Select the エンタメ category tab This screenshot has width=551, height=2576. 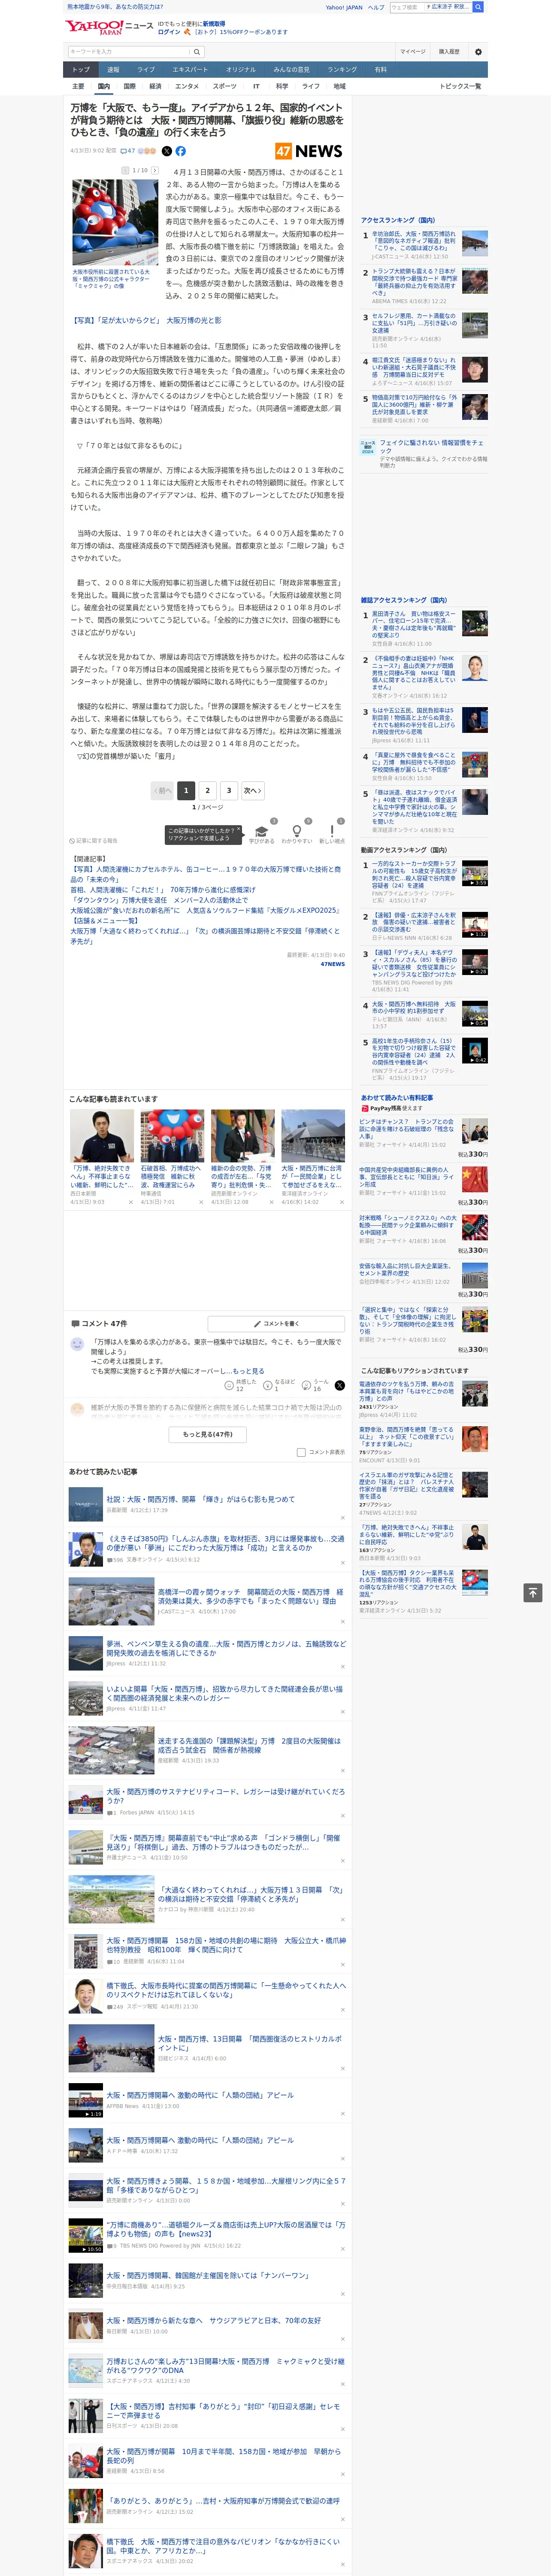pyautogui.click(x=187, y=86)
